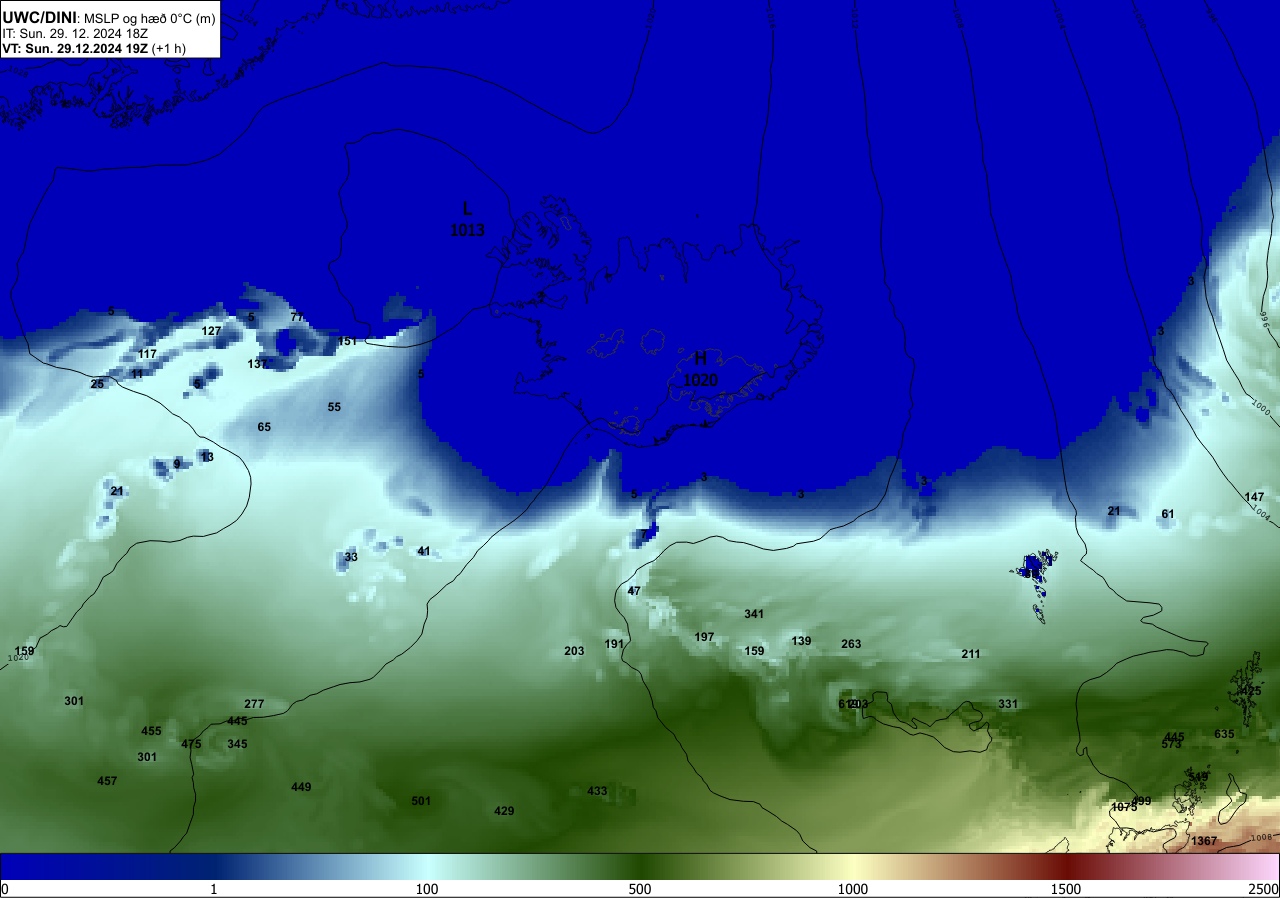Click '2500' on the color scale legend

(x=1264, y=889)
